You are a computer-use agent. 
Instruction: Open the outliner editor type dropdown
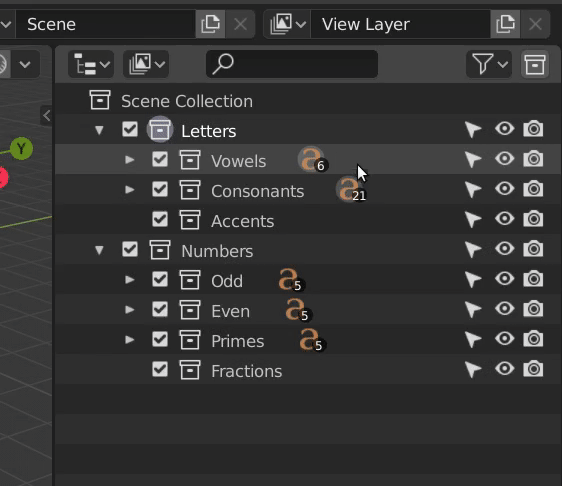(91, 64)
